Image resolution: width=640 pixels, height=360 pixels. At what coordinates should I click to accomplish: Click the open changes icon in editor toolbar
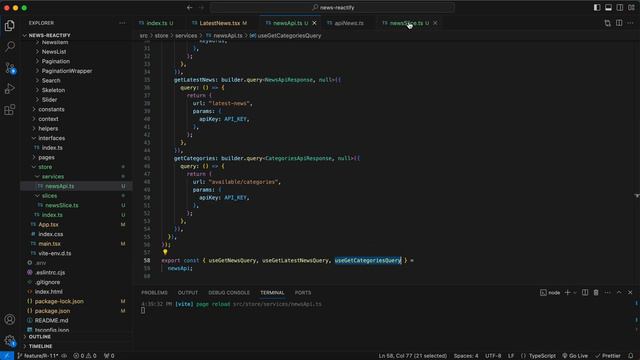pyautogui.click(x=607, y=23)
